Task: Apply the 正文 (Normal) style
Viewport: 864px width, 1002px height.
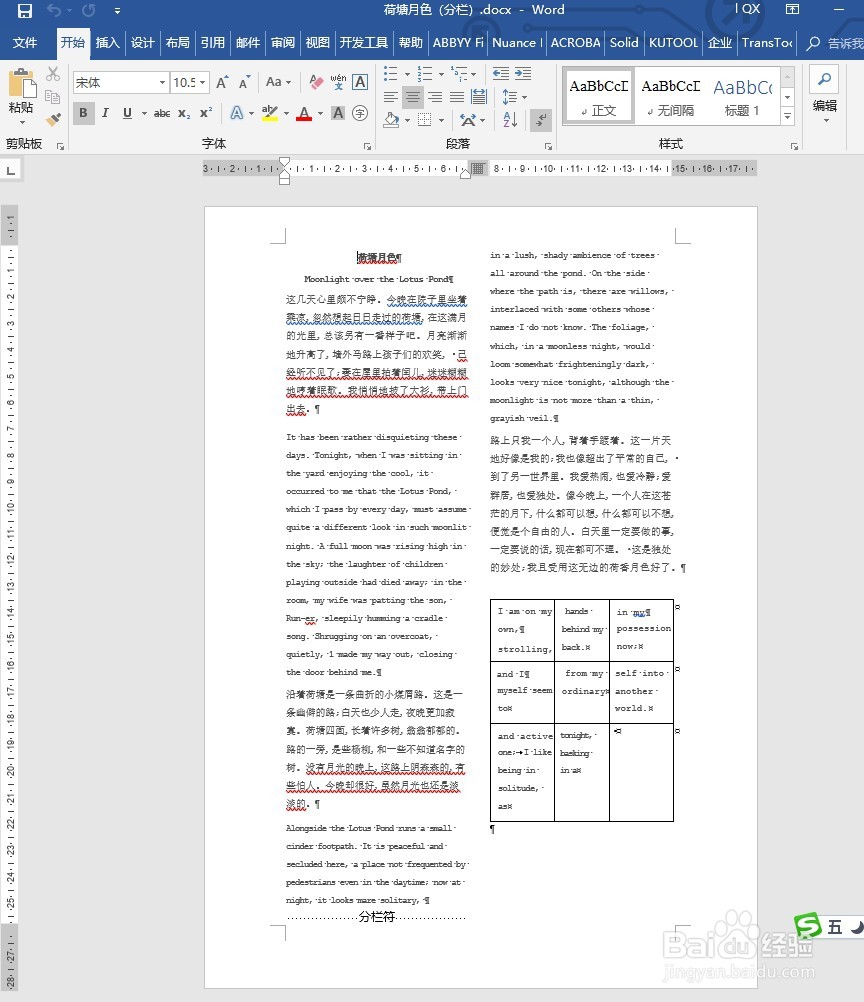Action: click(599, 96)
